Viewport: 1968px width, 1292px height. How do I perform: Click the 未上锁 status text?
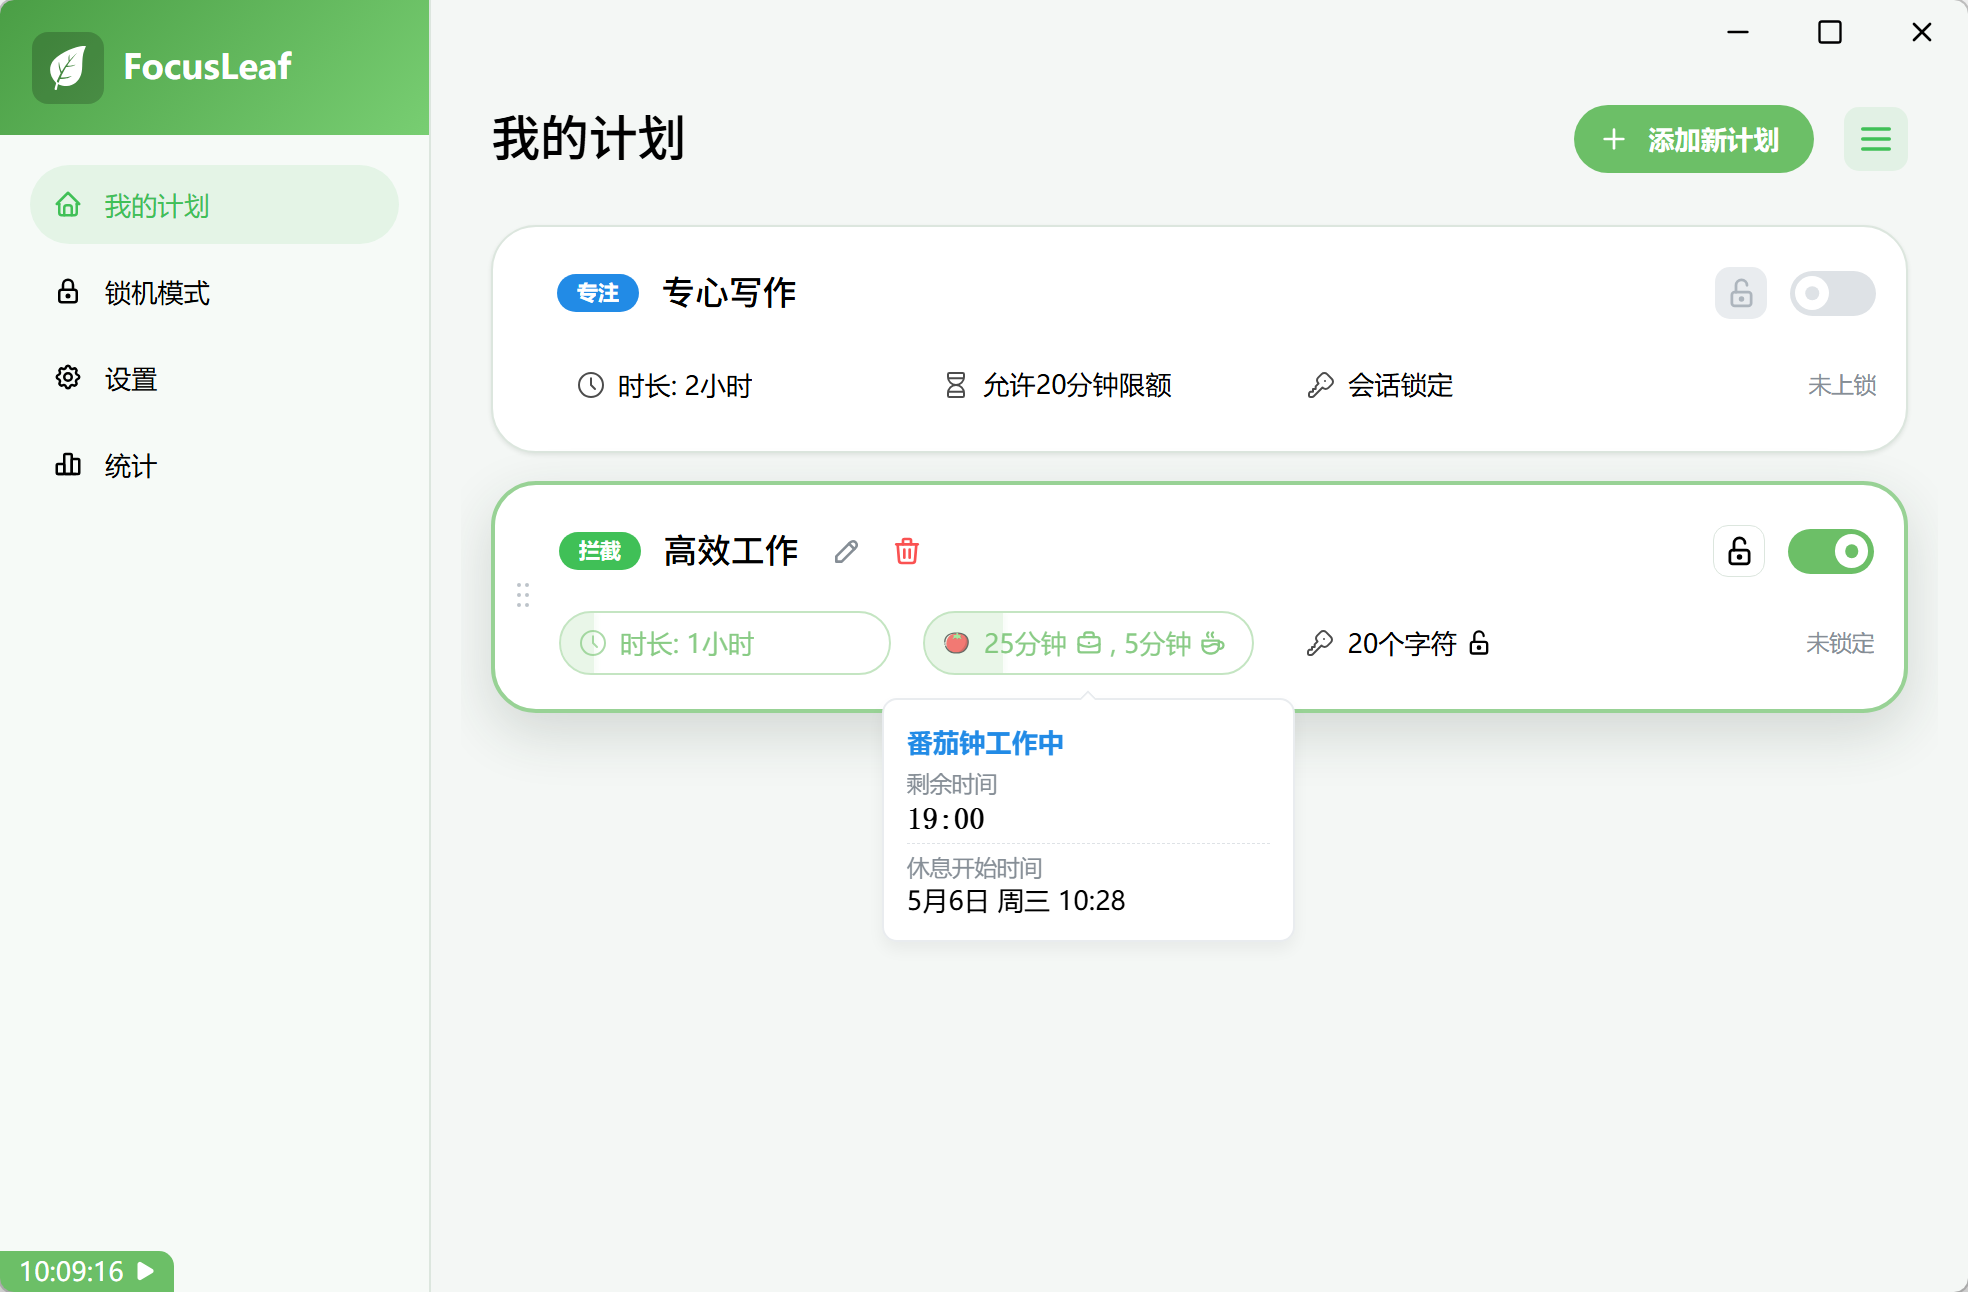point(1841,385)
